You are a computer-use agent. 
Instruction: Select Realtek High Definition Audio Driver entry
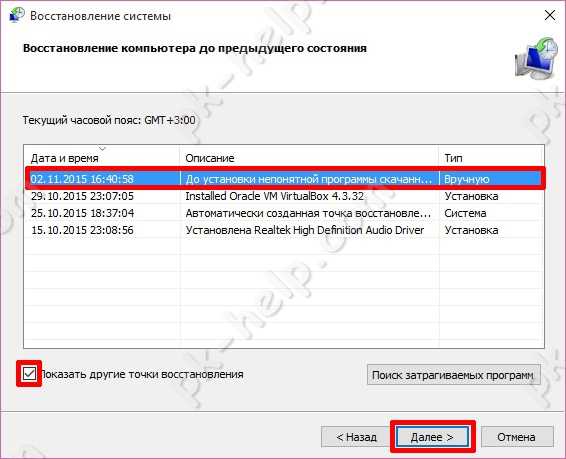(x=284, y=230)
